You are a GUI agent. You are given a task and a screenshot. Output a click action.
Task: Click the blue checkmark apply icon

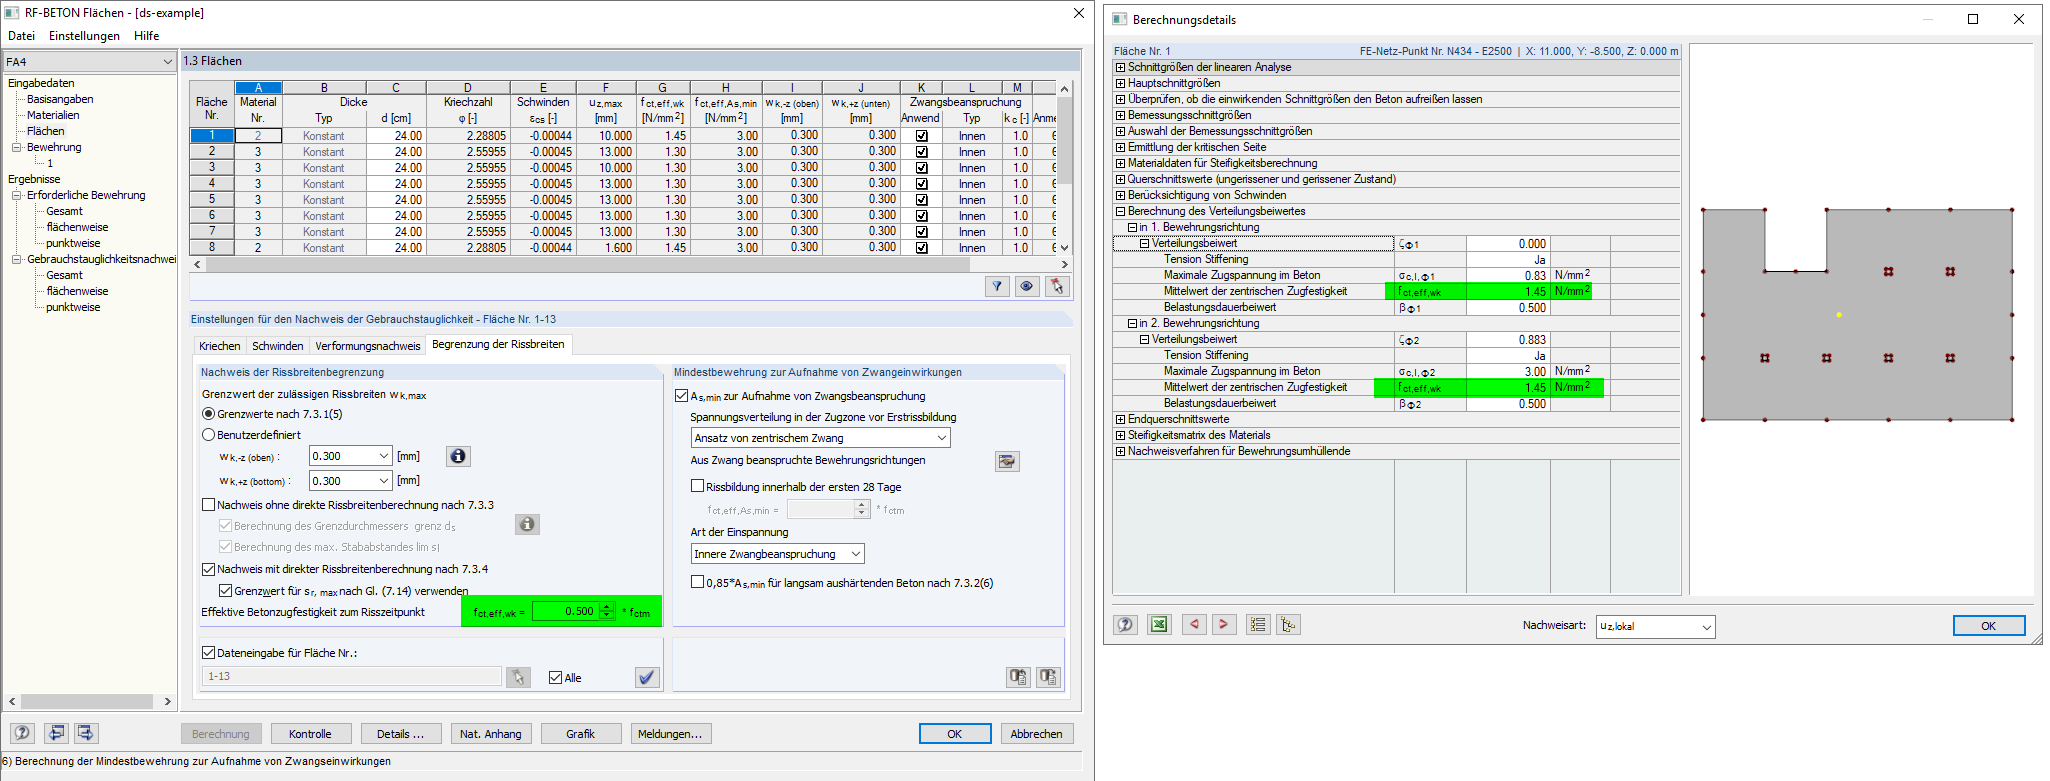(647, 677)
